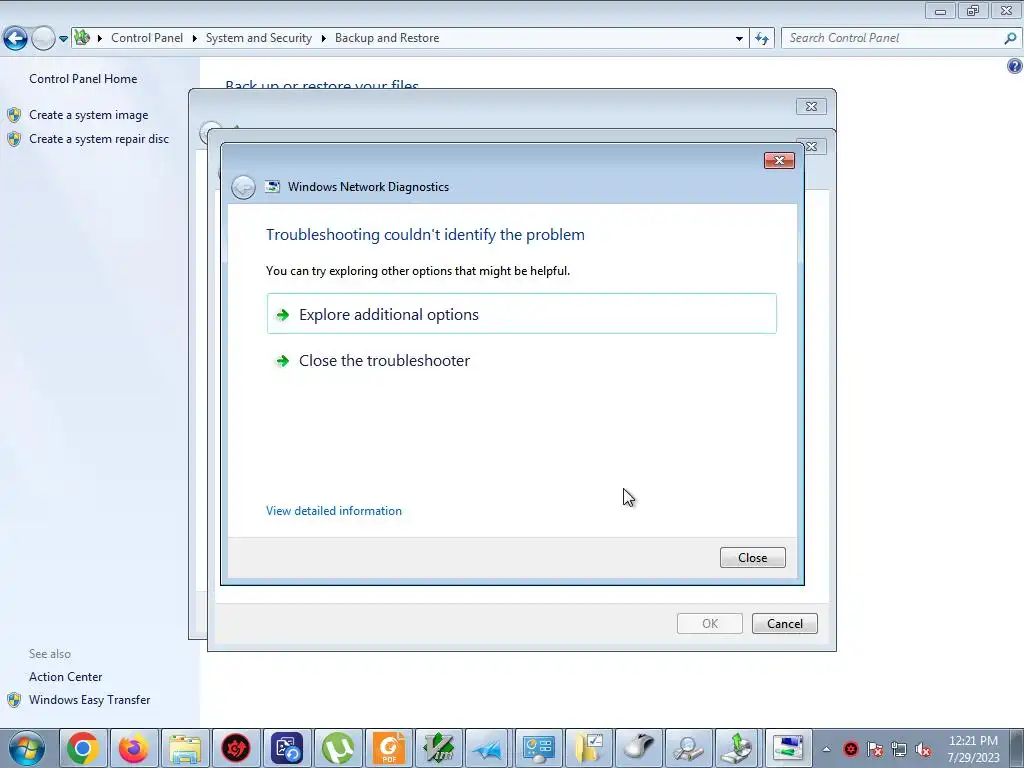Image resolution: width=1024 pixels, height=768 pixels.
Task: Click the search magnifier icon
Action: 1010,39
